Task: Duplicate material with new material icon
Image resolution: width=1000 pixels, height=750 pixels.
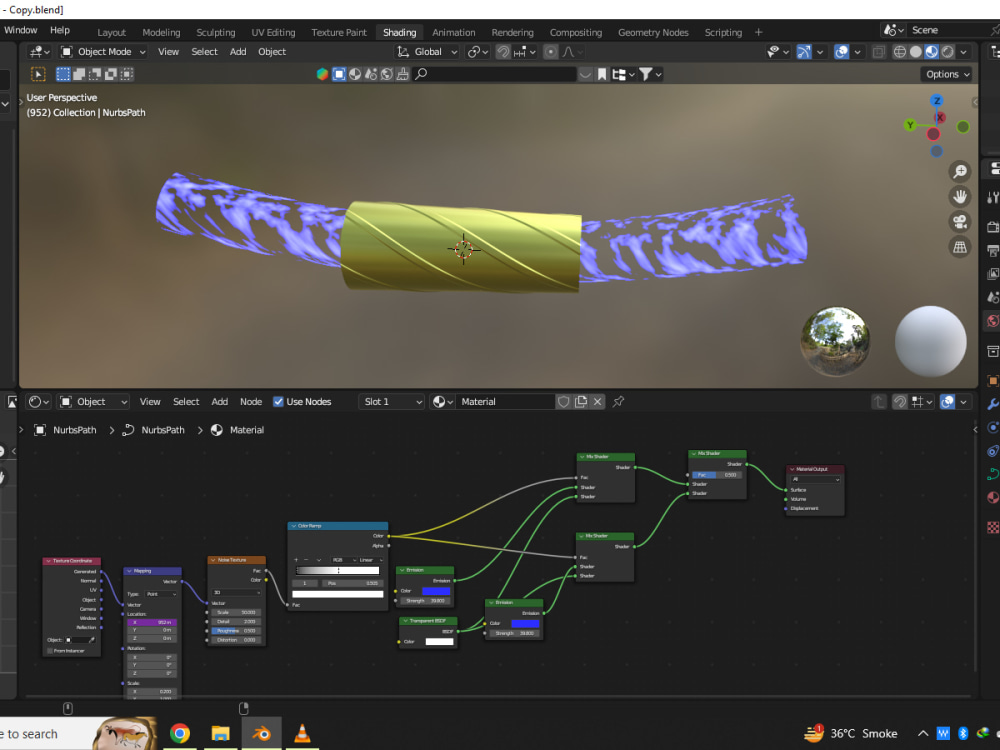Action: click(580, 402)
